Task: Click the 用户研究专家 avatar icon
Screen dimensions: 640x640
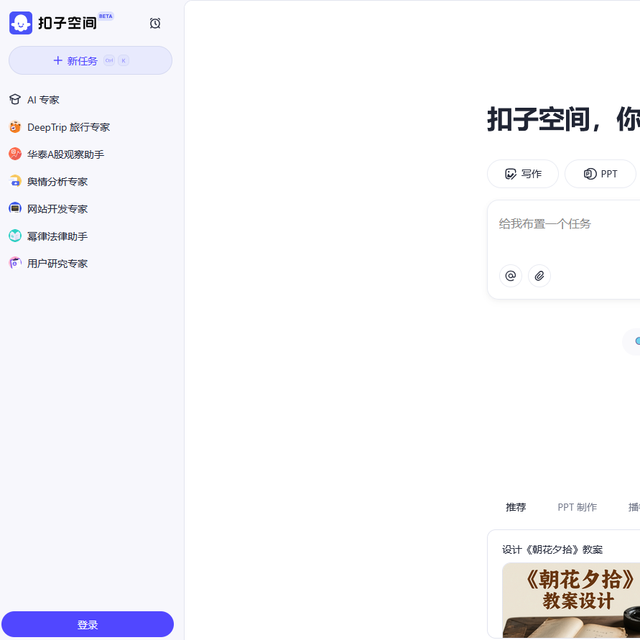Action: [15, 263]
